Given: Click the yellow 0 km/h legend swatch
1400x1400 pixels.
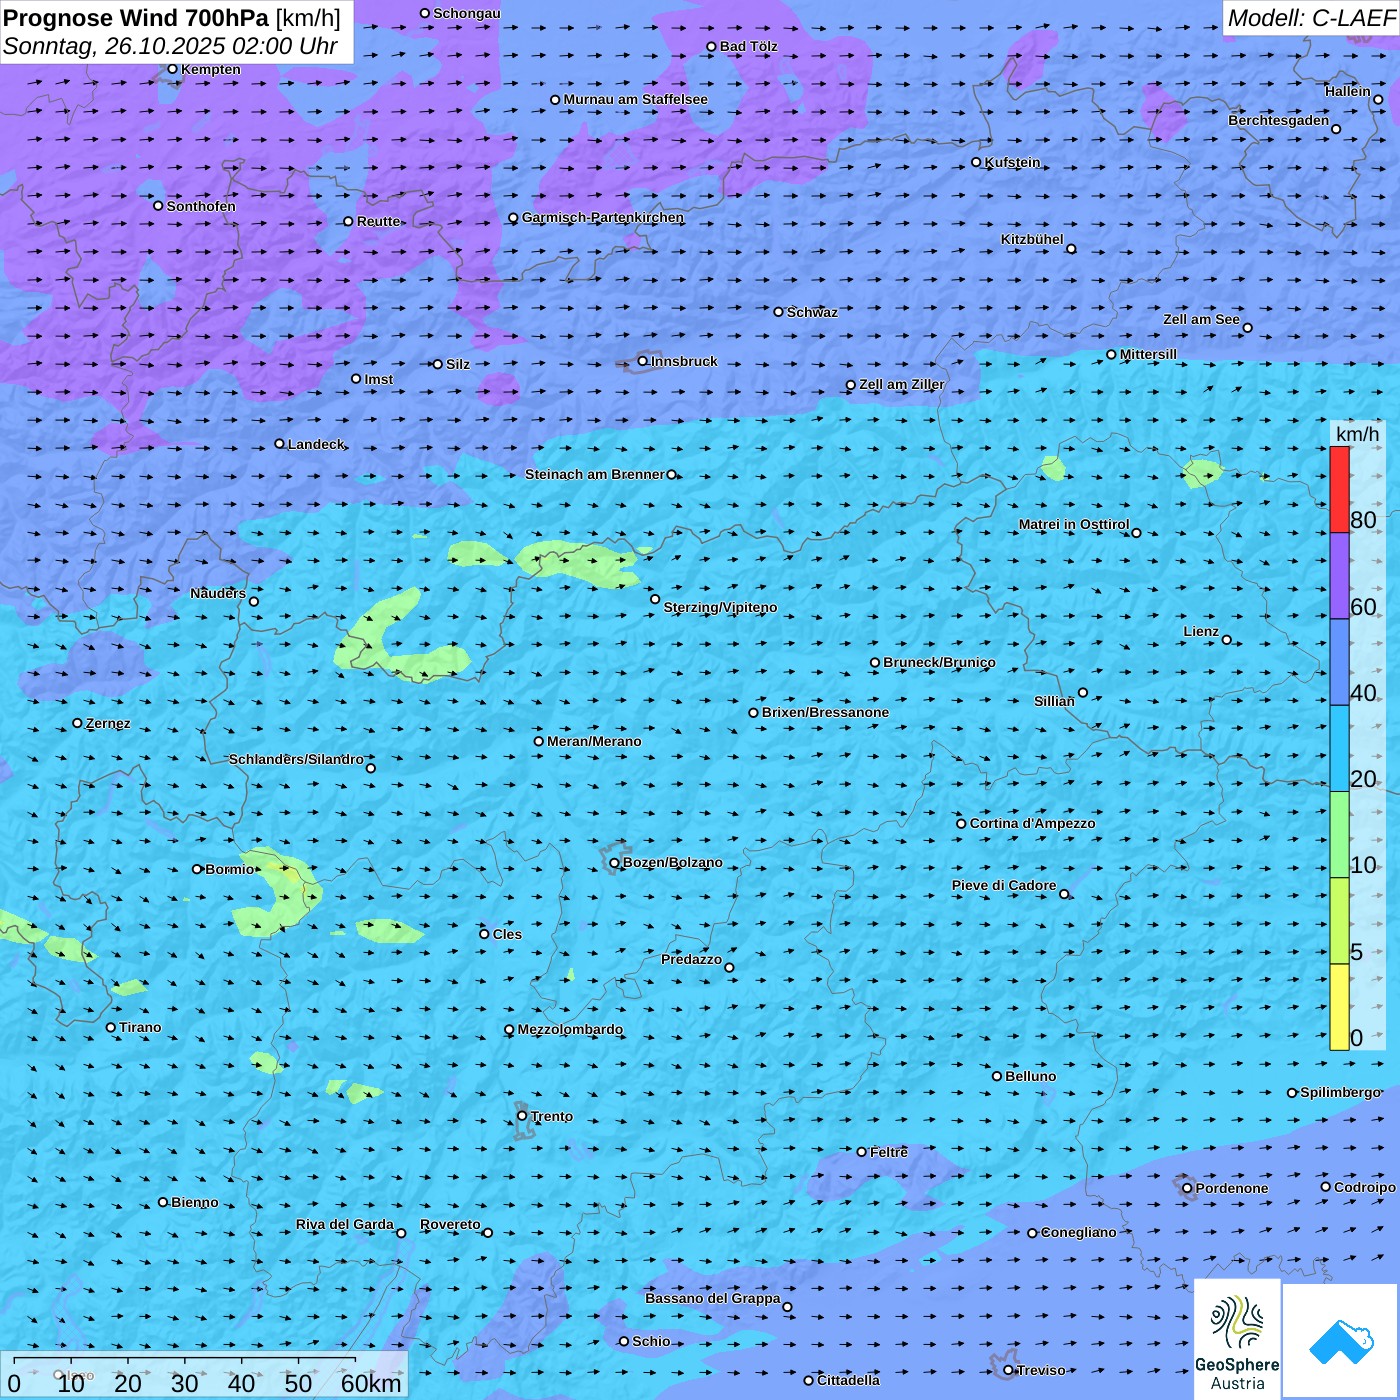Looking at the screenshot, I should (1339, 1007).
